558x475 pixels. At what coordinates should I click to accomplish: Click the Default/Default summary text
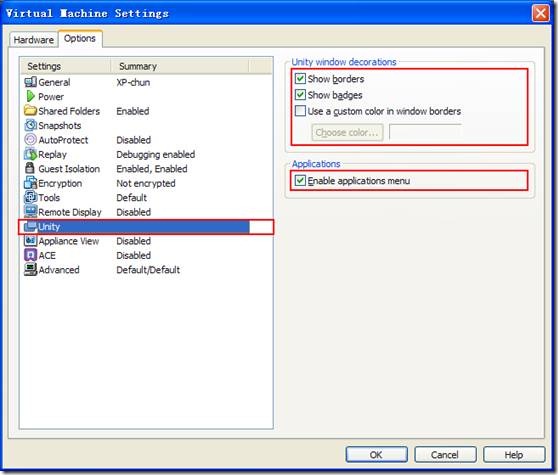tap(148, 270)
